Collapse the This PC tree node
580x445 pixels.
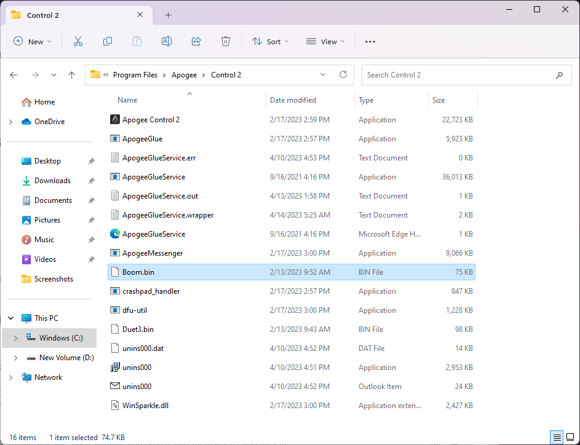[11, 318]
